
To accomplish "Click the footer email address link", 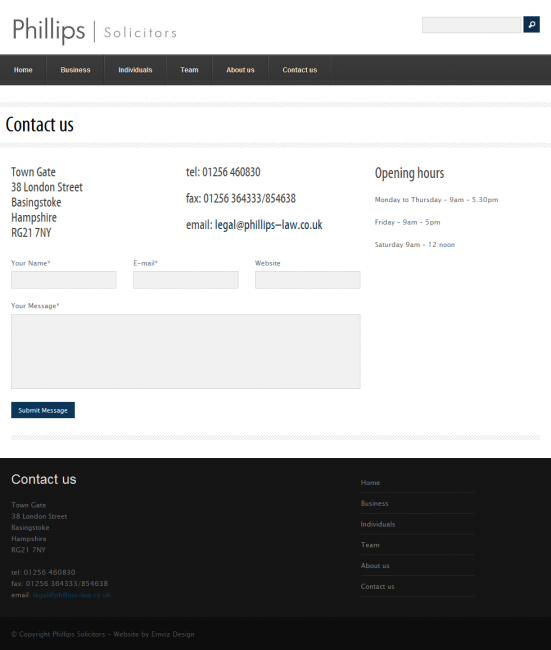I will coord(71,595).
